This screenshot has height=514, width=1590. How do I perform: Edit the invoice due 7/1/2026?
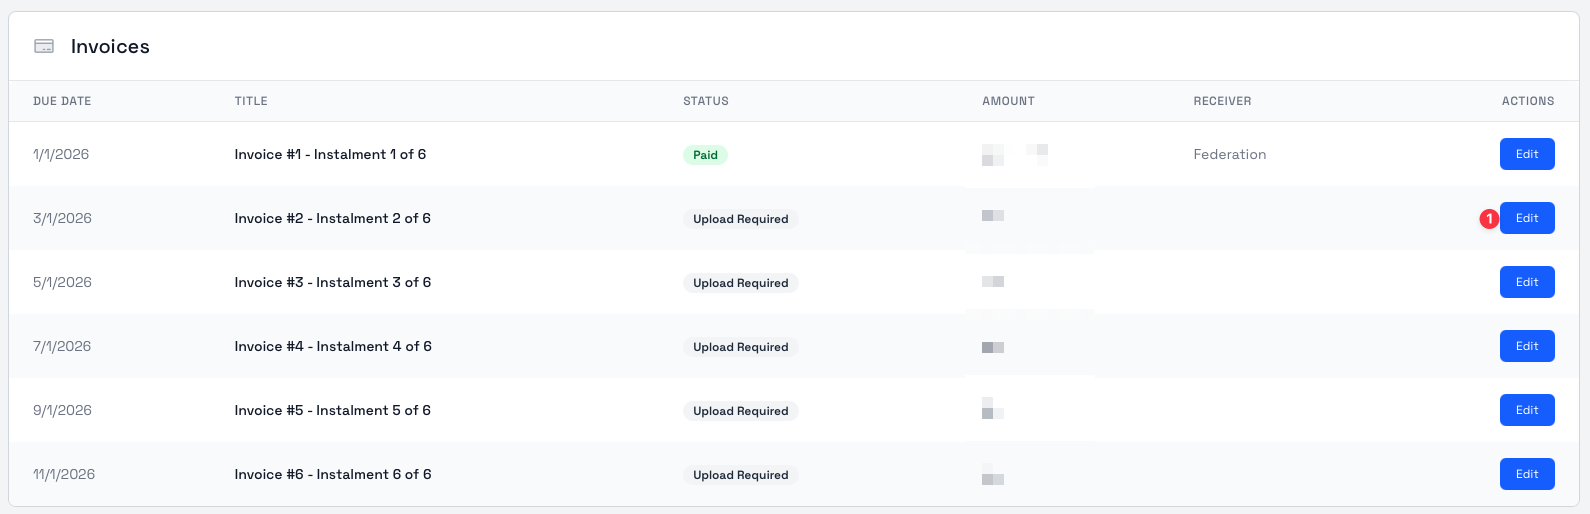tap(1526, 346)
